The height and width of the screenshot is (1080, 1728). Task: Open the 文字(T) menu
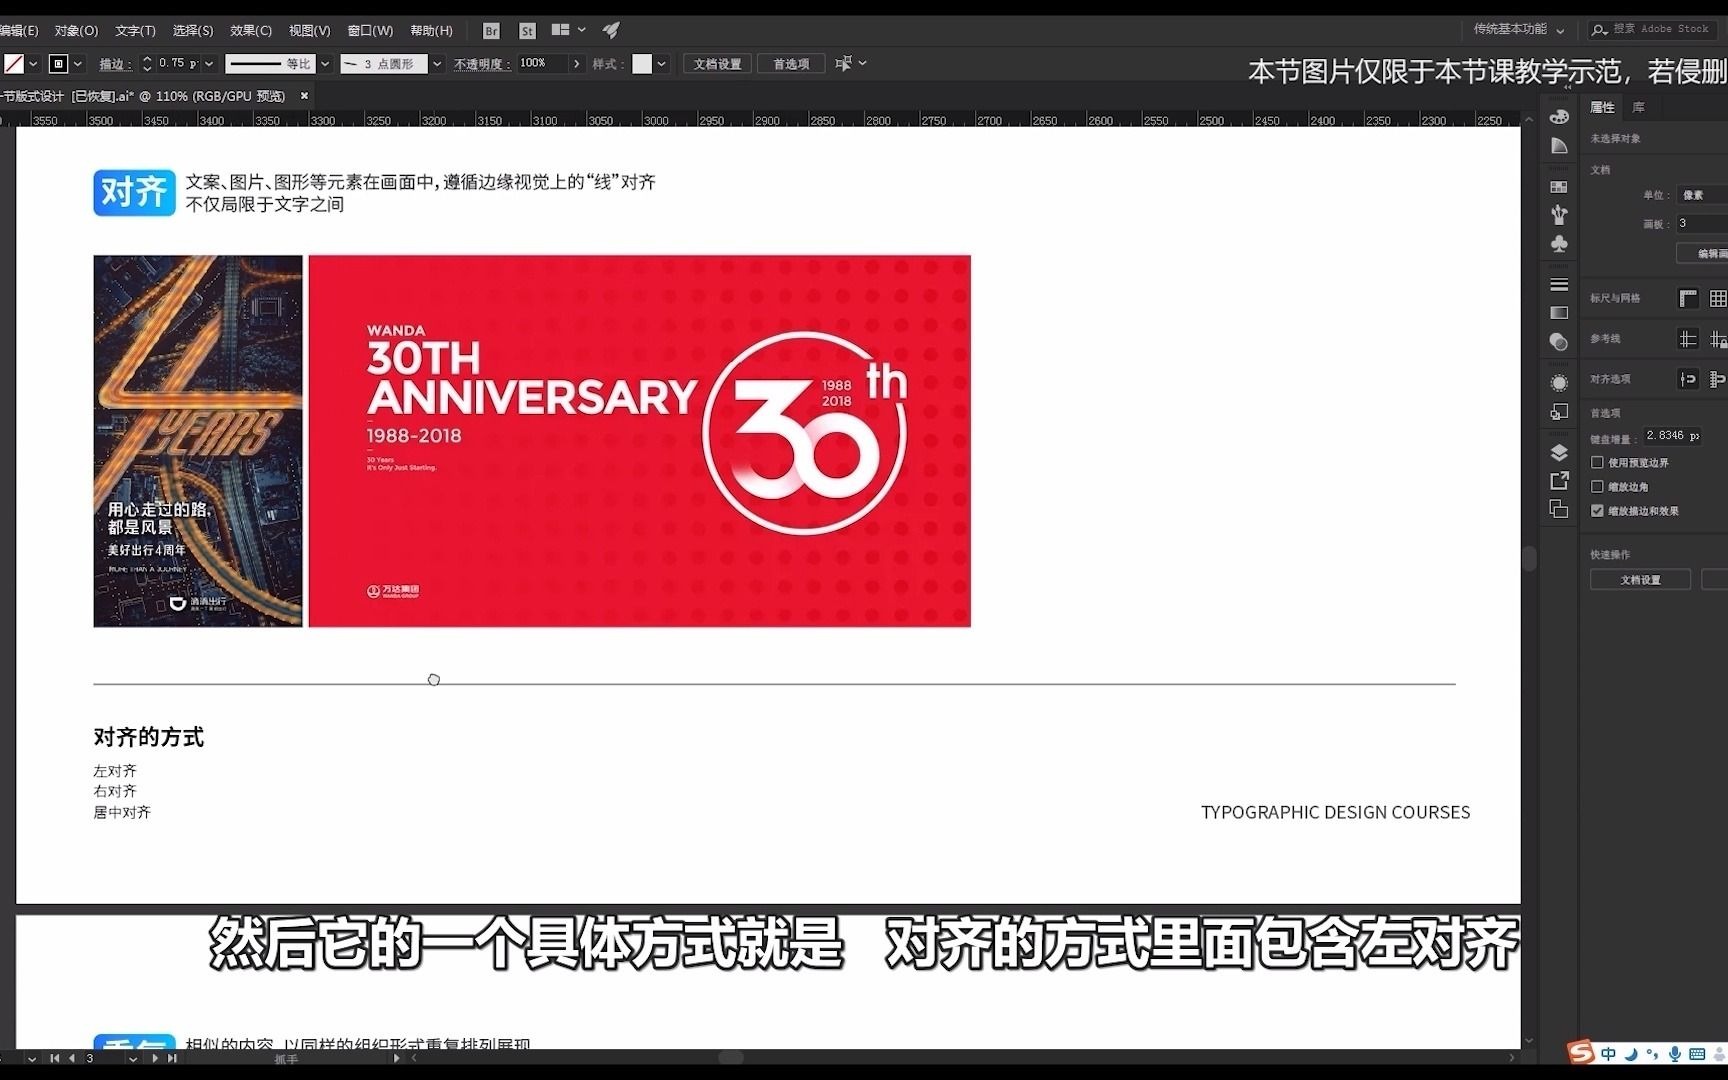click(135, 31)
